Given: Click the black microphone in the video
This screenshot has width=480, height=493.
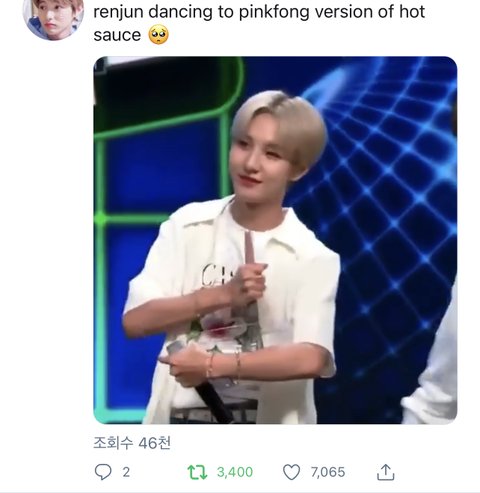Looking at the screenshot, I should 213,402.
